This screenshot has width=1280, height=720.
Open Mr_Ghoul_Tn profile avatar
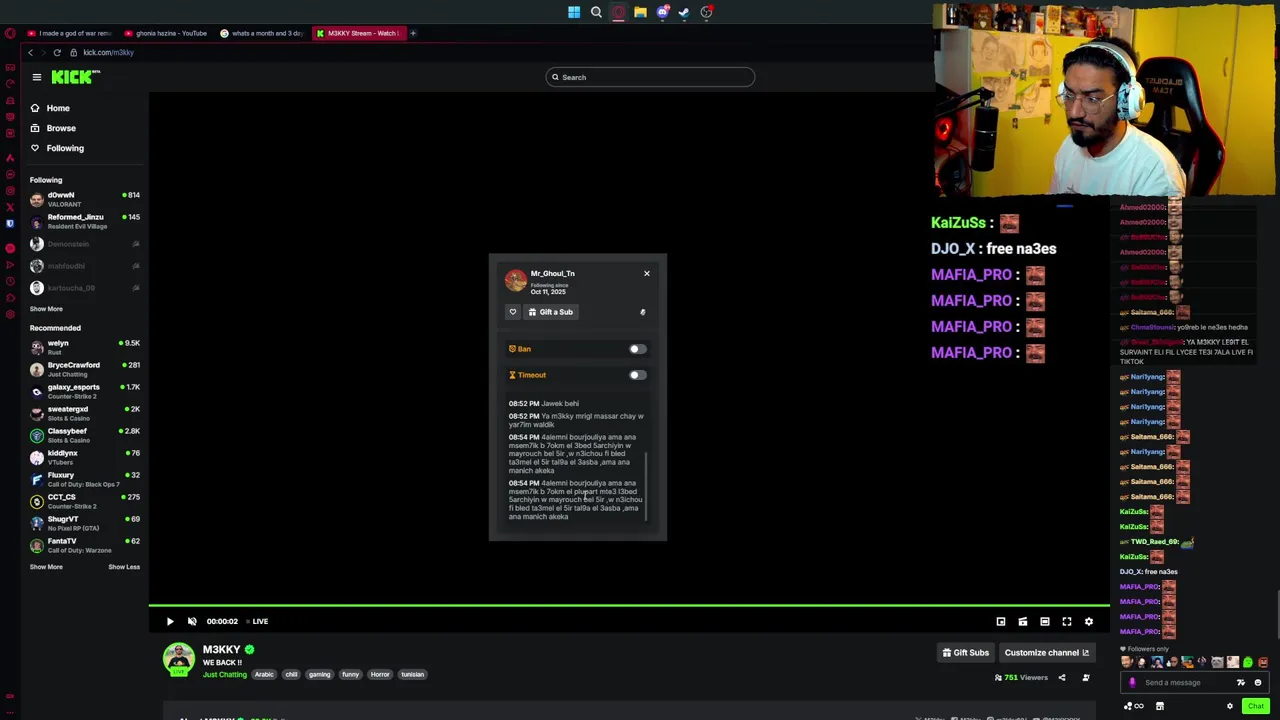coord(516,280)
